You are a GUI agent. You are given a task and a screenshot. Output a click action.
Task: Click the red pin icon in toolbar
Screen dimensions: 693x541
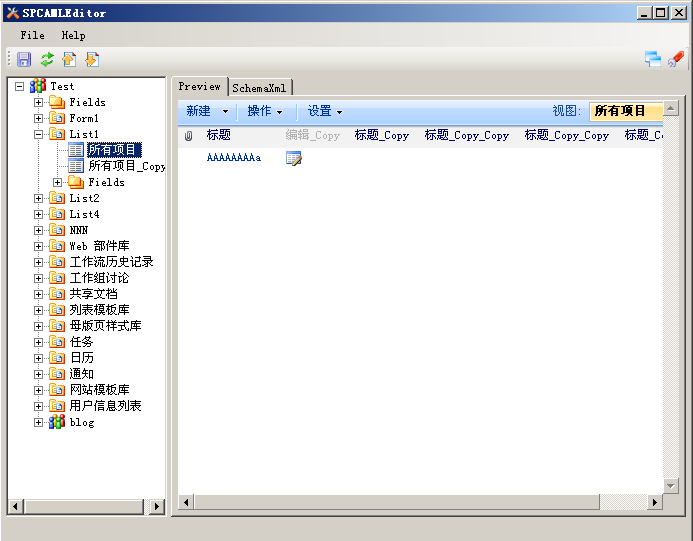click(676, 59)
